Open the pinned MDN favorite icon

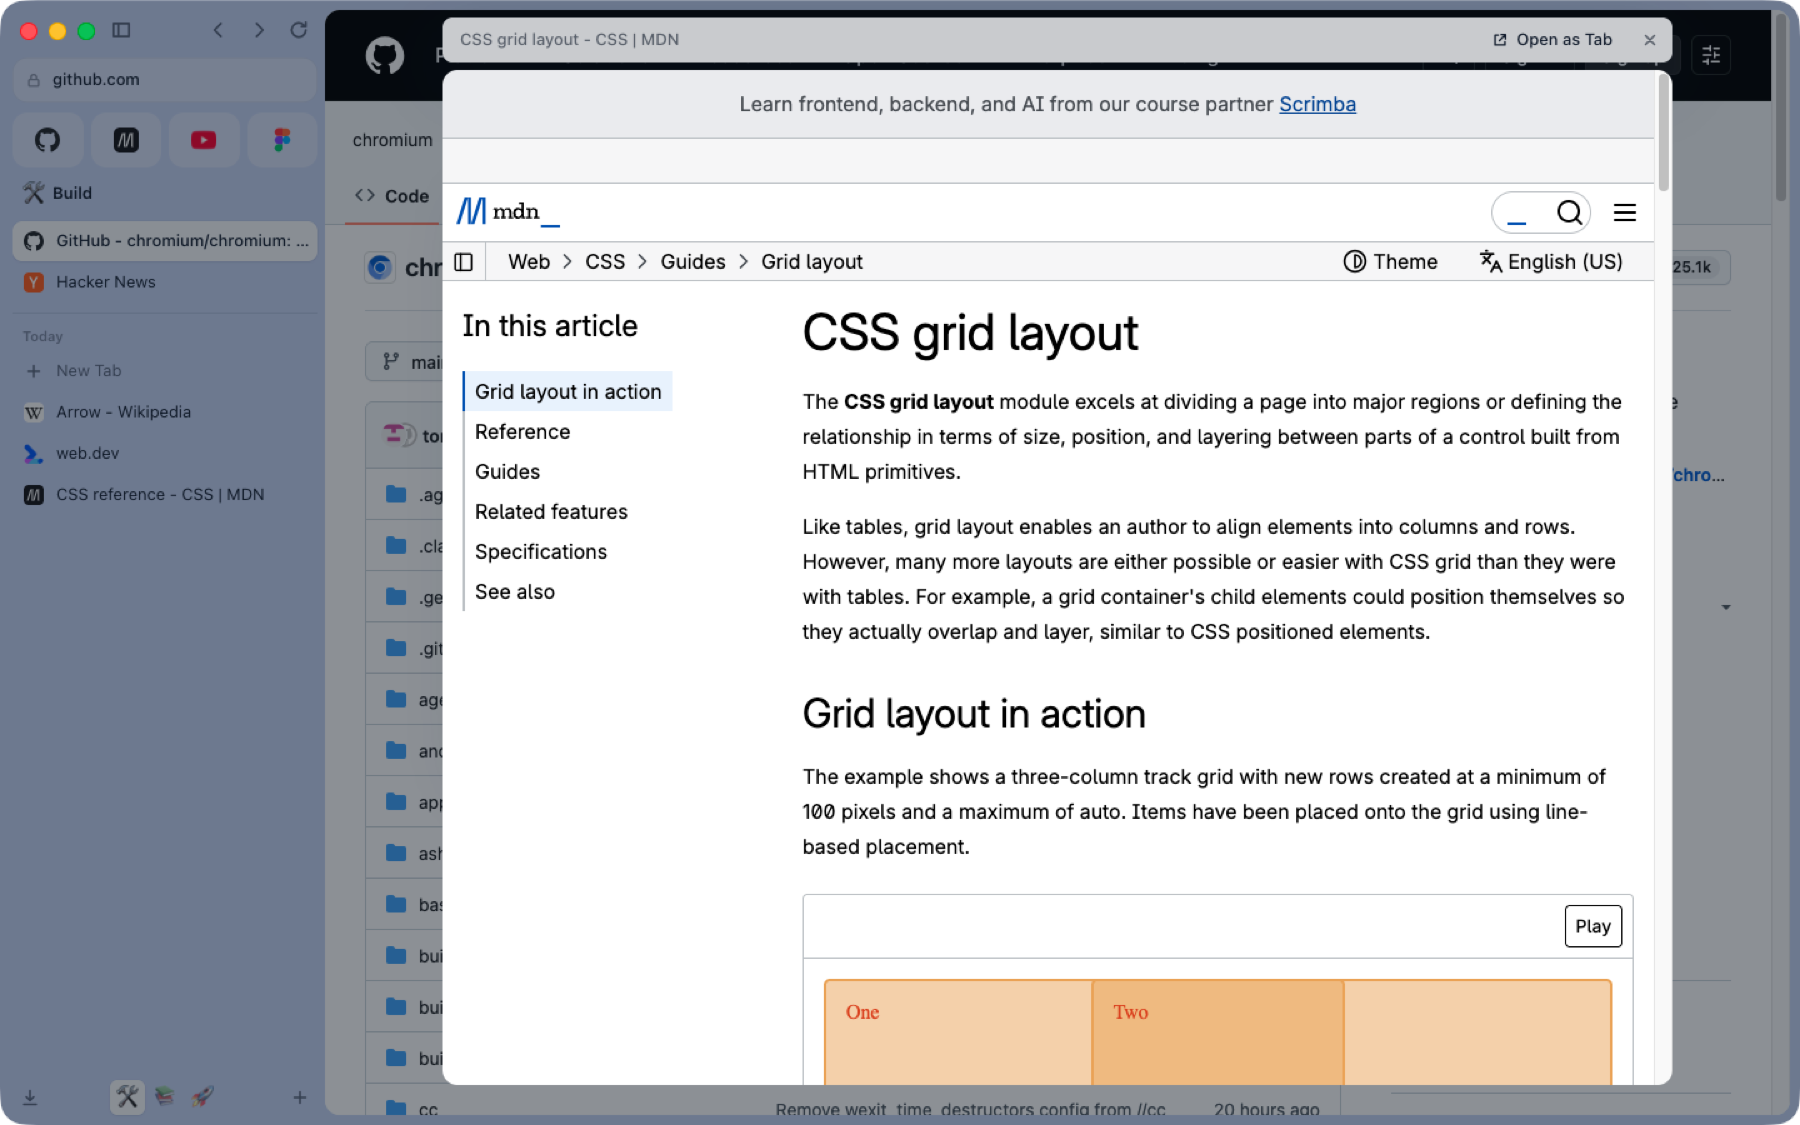125,140
